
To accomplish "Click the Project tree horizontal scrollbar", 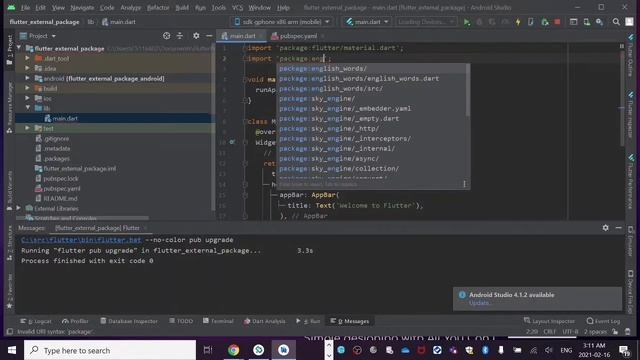I will [82, 218].
